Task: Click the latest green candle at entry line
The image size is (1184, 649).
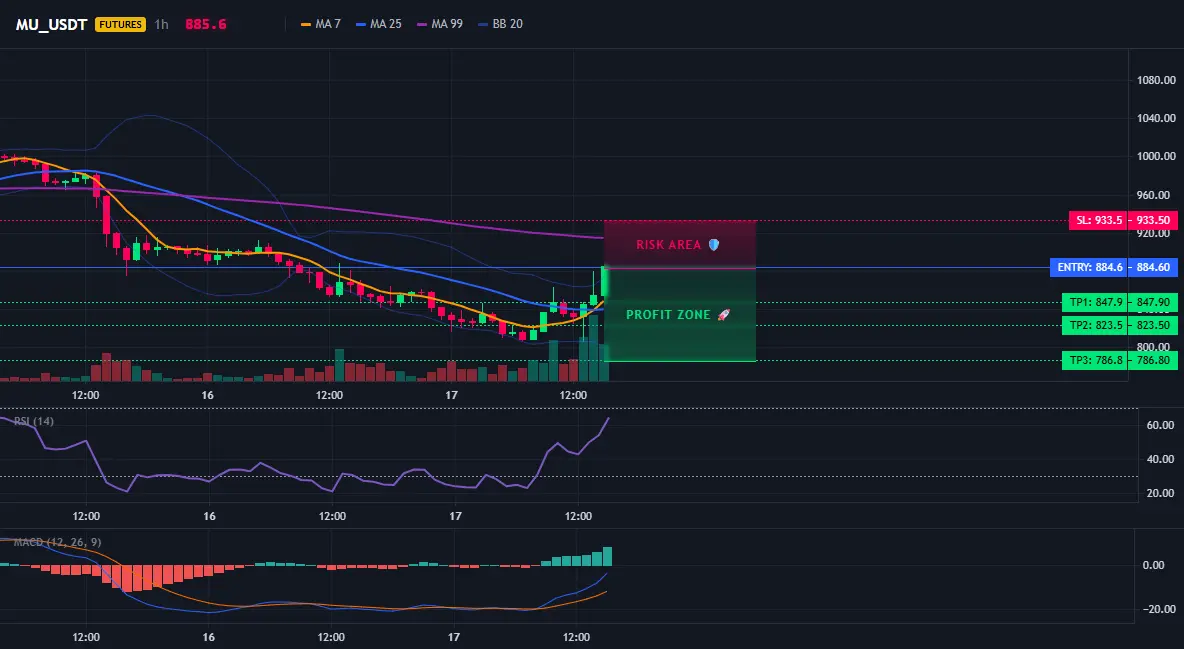Action: pyautogui.click(x=604, y=281)
